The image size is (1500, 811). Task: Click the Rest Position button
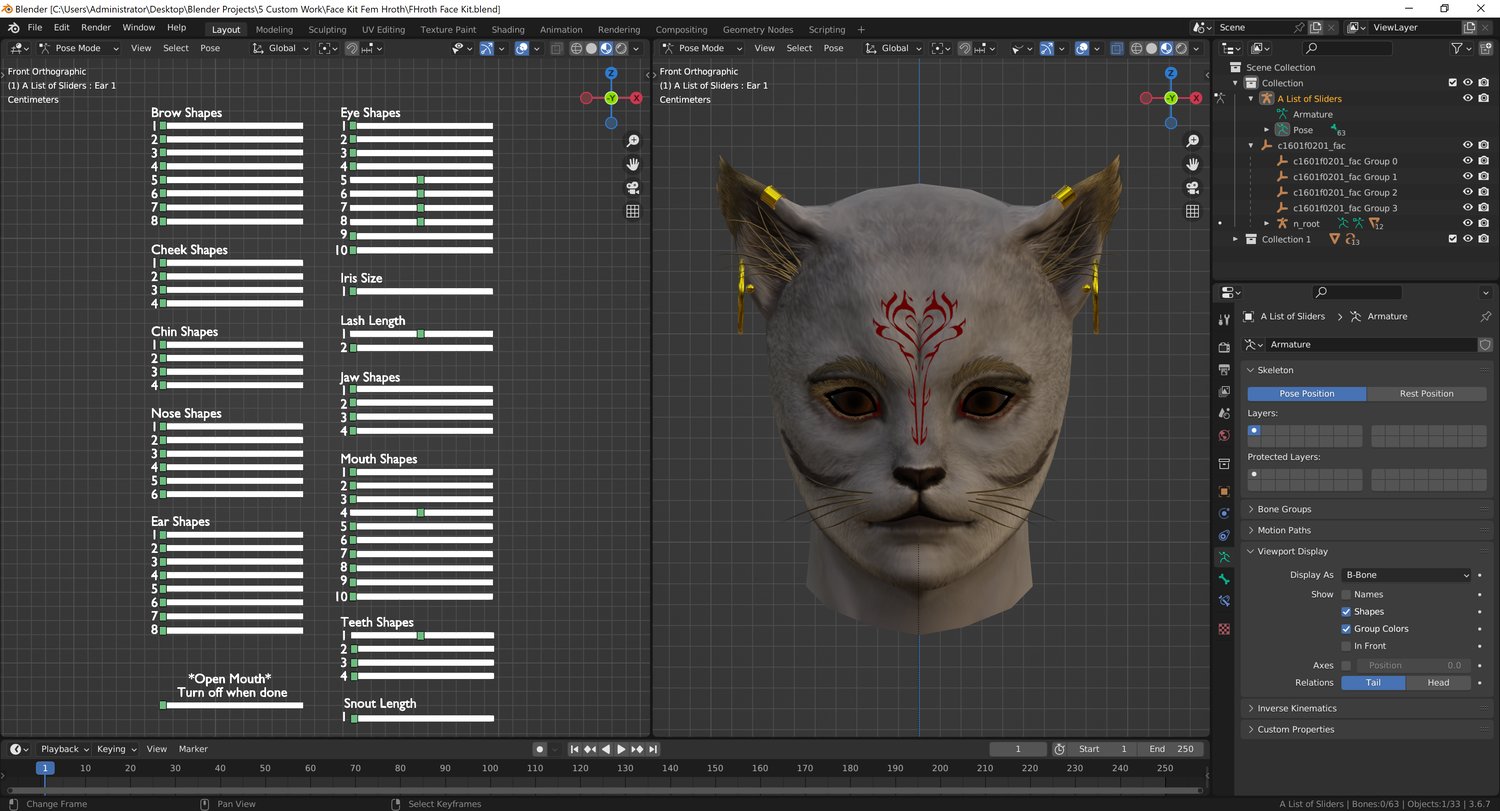[1426, 394]
